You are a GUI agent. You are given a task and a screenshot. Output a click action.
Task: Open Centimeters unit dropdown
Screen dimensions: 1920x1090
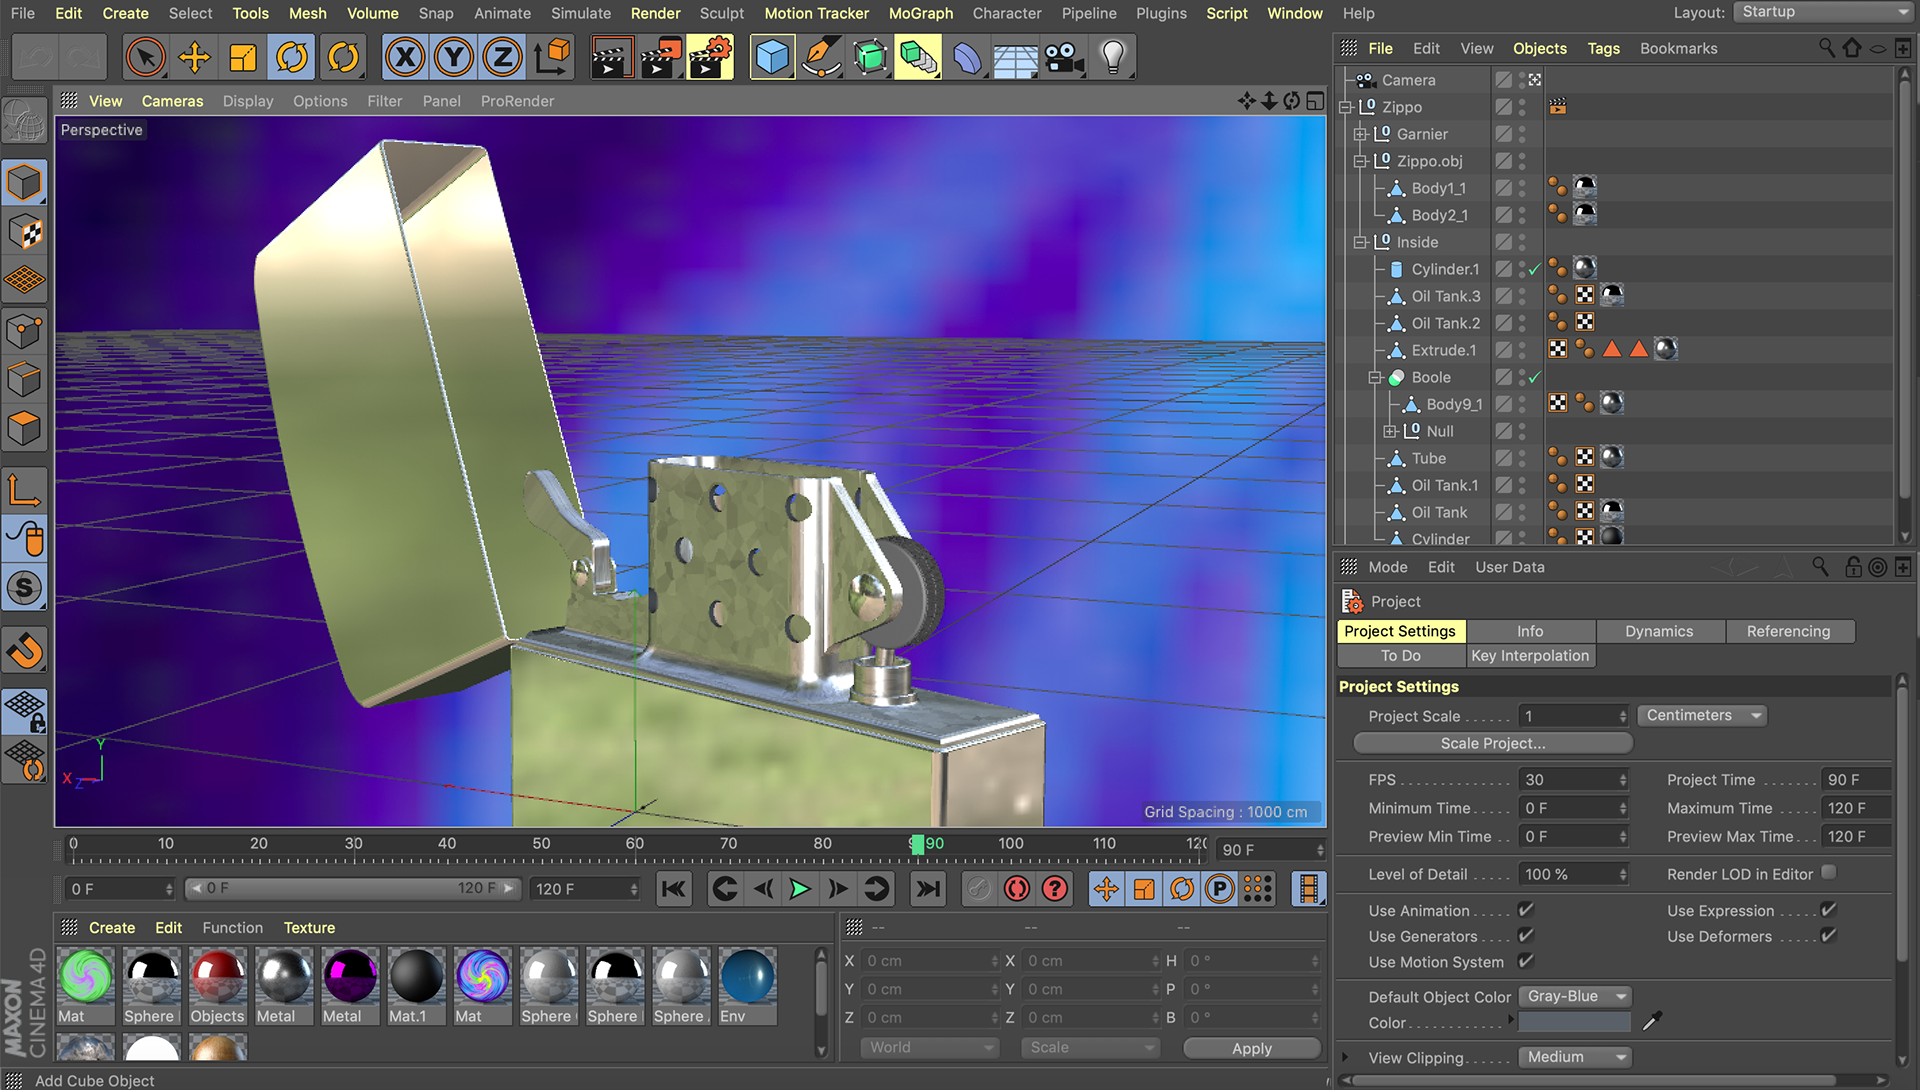click(1702, 715)
